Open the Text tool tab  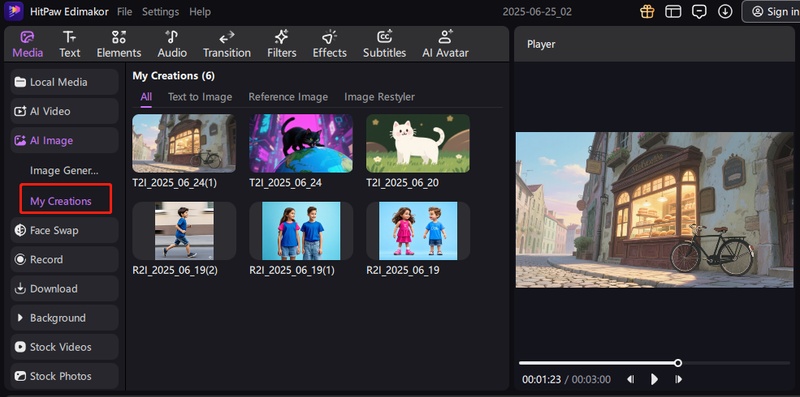(x=69, y=44)
